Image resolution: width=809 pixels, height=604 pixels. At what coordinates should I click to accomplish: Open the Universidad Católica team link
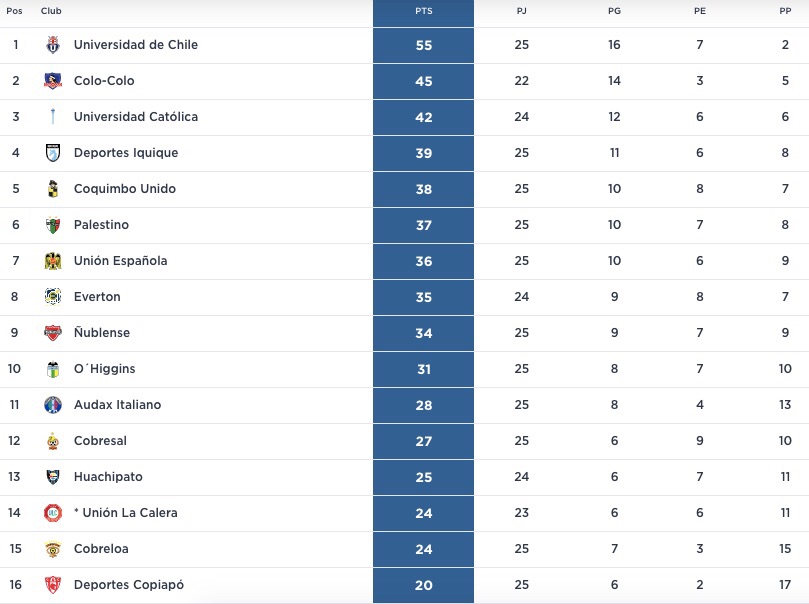[136, 117]
